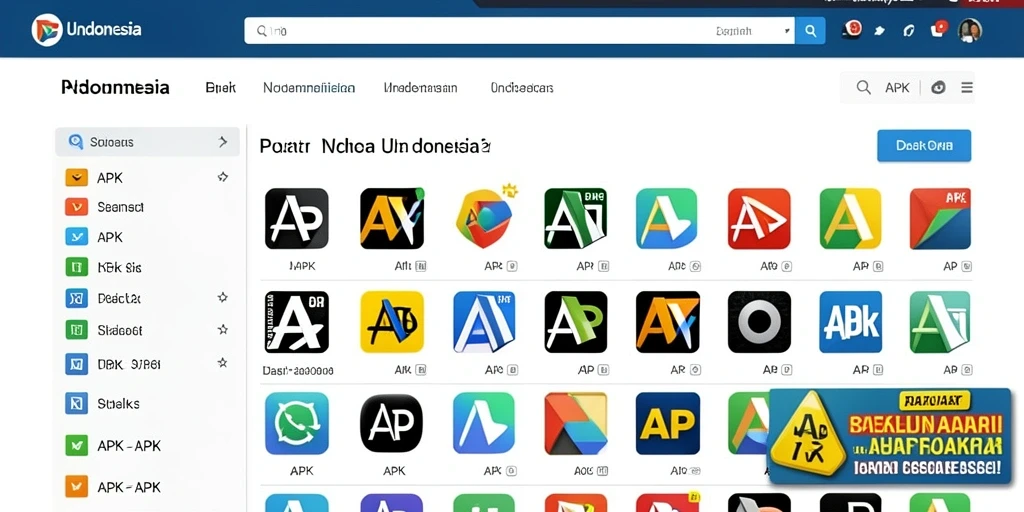Click the Pldonnesia brand title

click(116, 88)
